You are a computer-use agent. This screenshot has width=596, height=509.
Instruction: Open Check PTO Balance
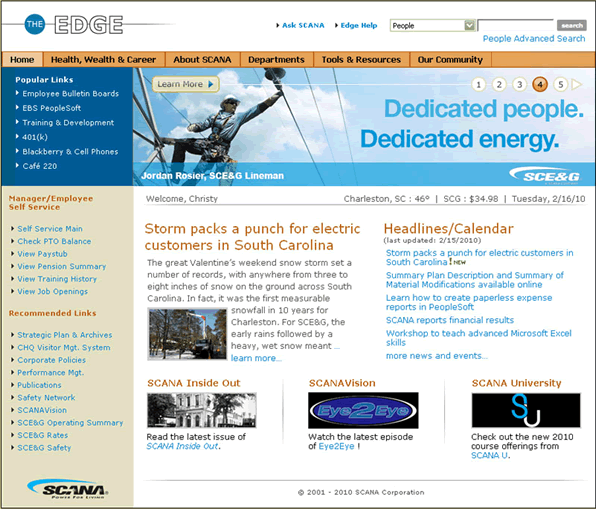coord(54,241)
